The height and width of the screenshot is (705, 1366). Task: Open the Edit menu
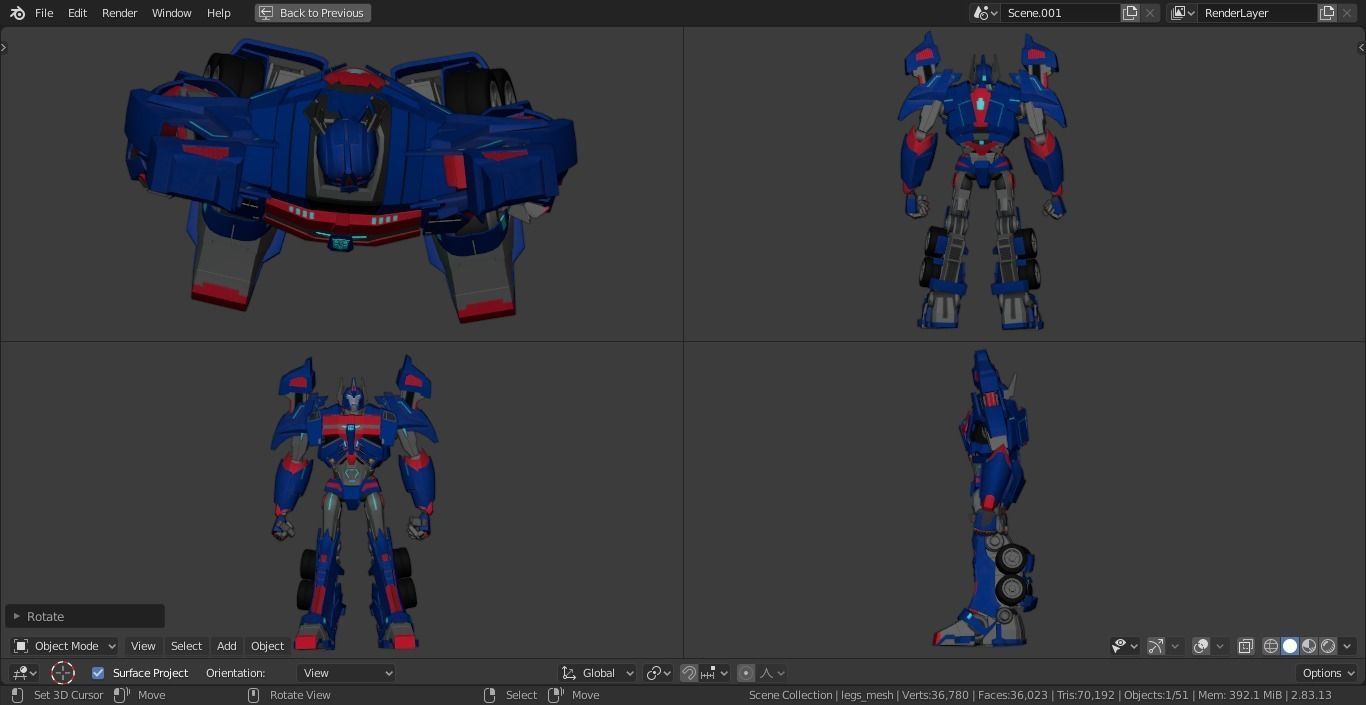[x=77, y=13]
